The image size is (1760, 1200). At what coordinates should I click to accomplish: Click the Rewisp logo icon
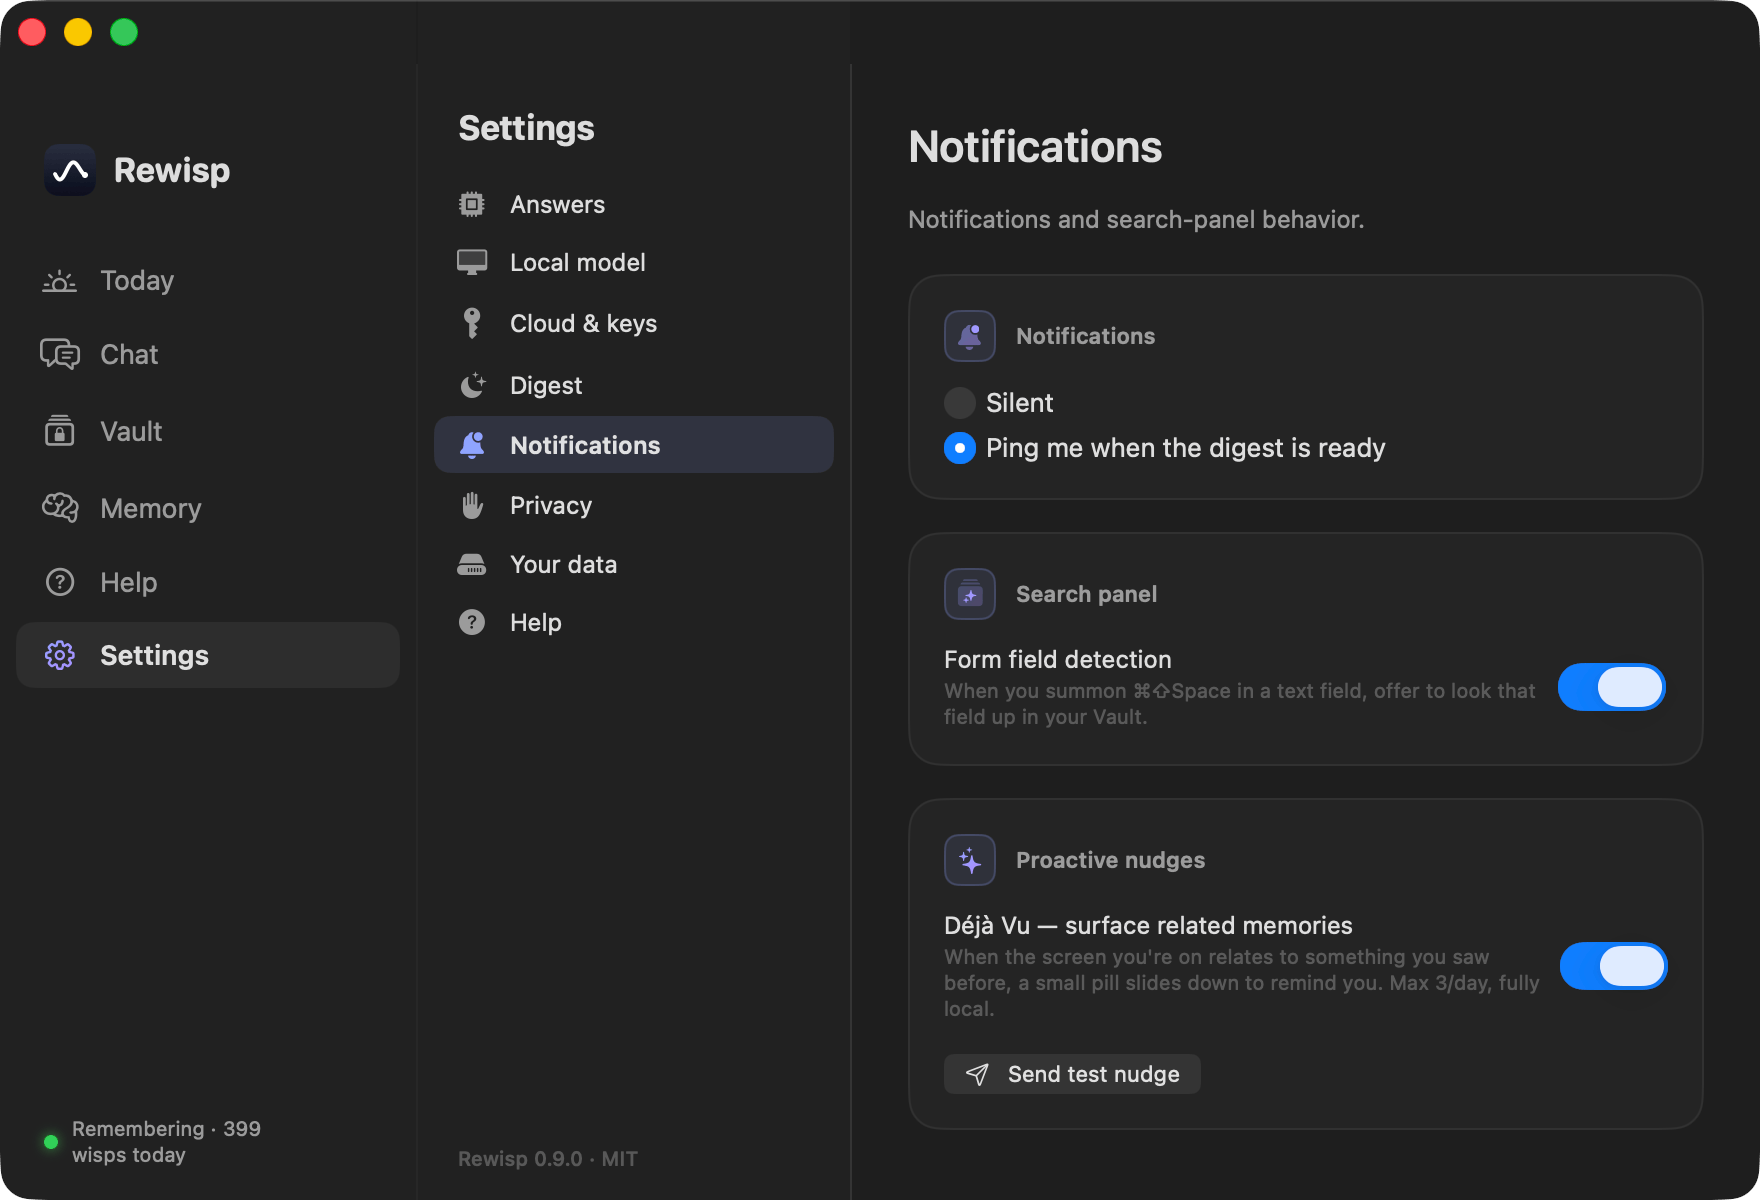pyautogui.click(x=70, y=170)
